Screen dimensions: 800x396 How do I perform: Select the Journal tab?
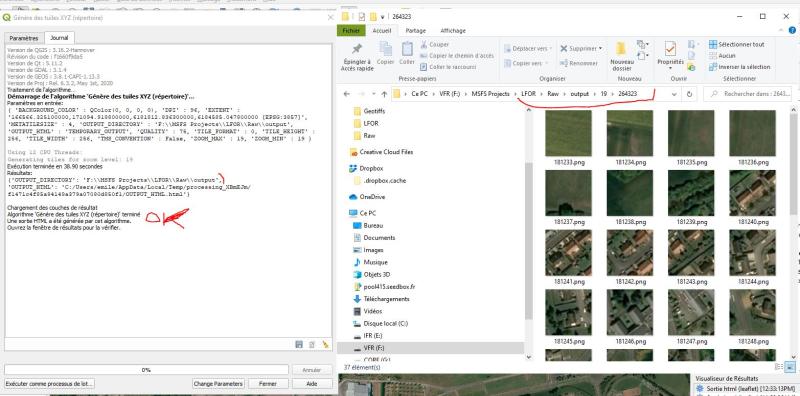coord(59,38)
